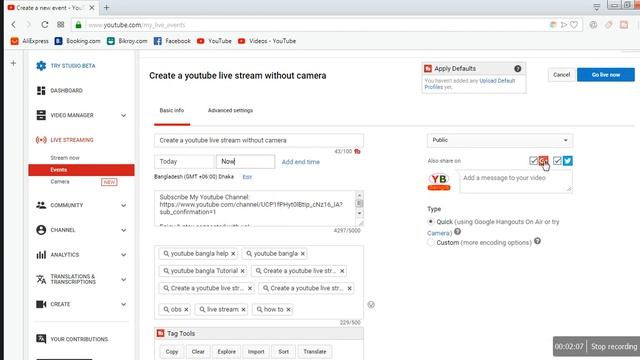Click the event title input field
Image resolution: width=640 pixels, height=360 pixels.
[259, 140]
